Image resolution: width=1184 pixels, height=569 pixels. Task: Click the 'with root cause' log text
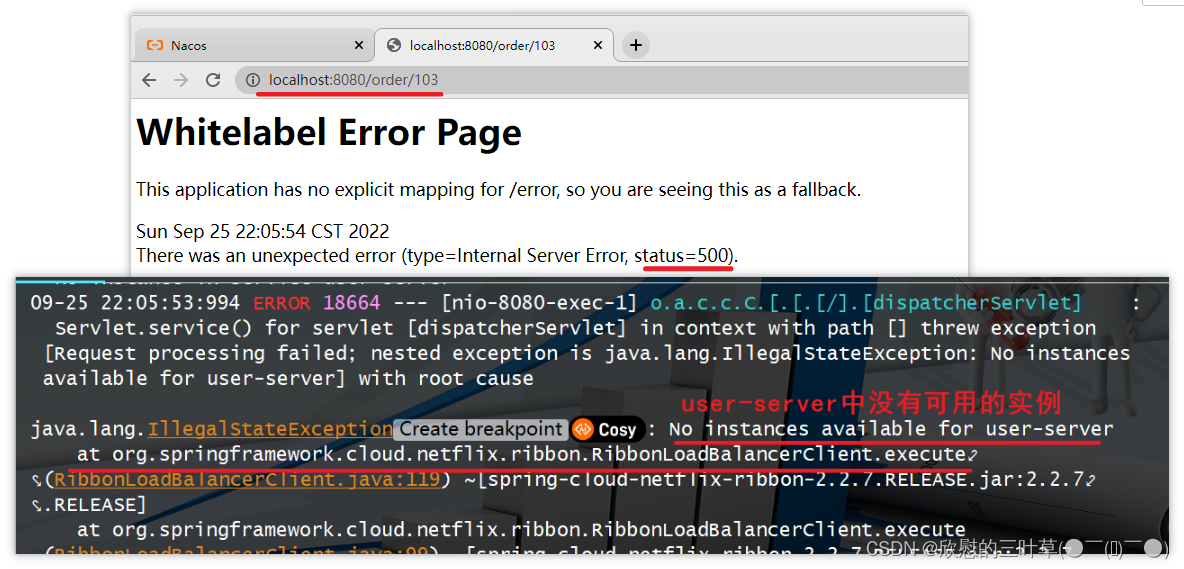pyautogui.click(x=446, y=378)
